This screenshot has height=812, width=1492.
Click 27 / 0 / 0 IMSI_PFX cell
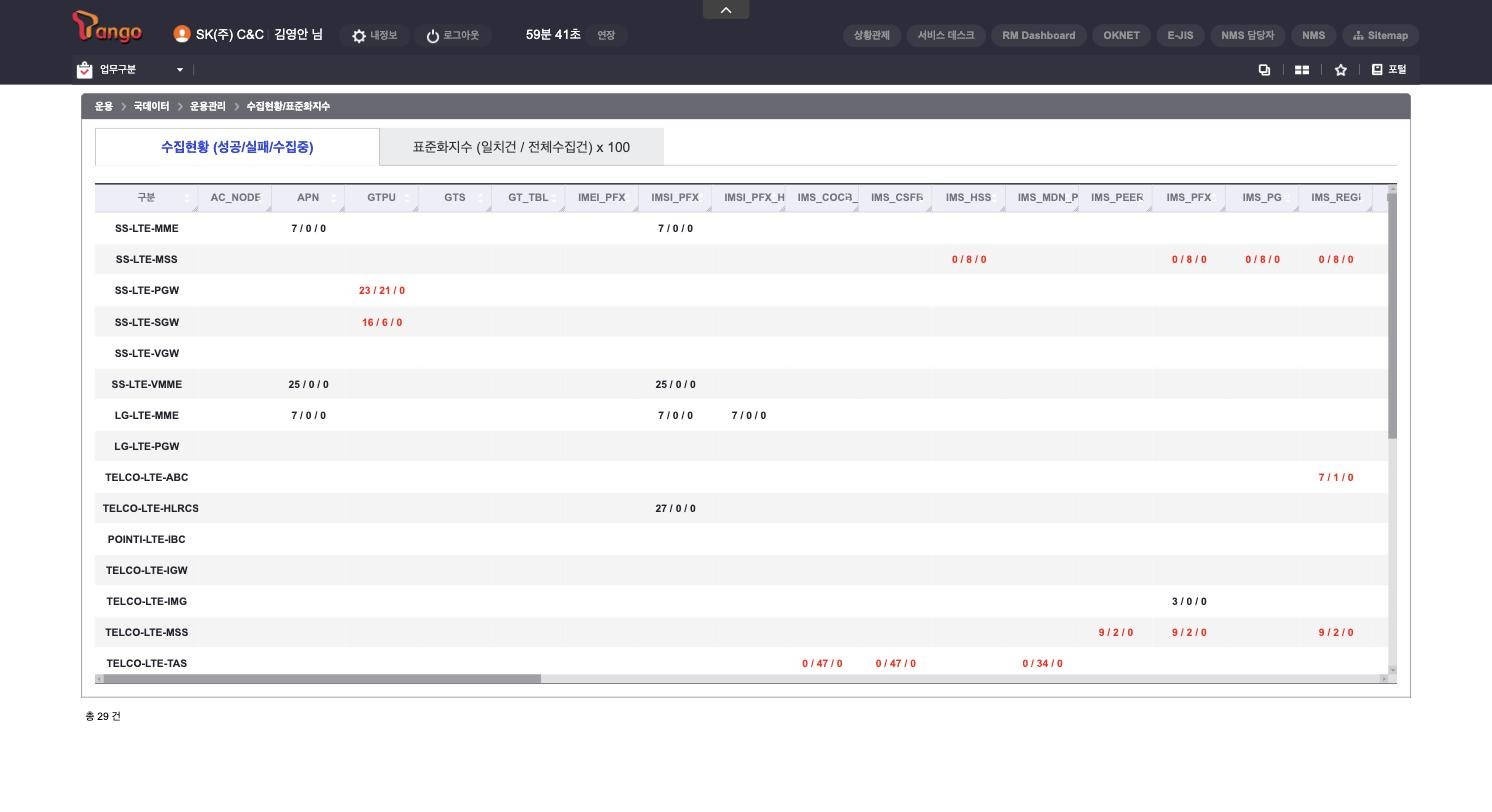pos(675,509)
